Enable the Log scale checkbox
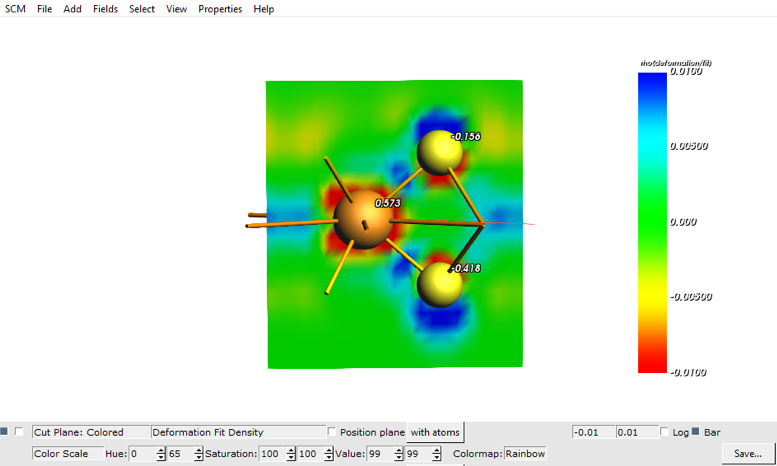The width and height of the screenshot is (777, 466). (x=666, y=432)
